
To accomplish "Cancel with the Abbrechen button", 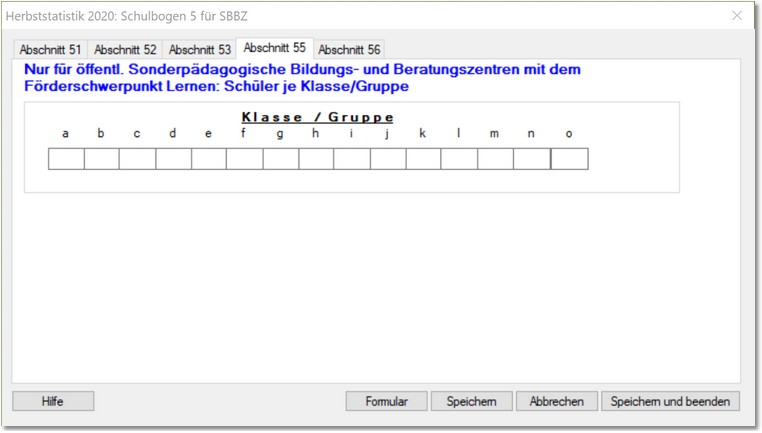I will point(557,401).
